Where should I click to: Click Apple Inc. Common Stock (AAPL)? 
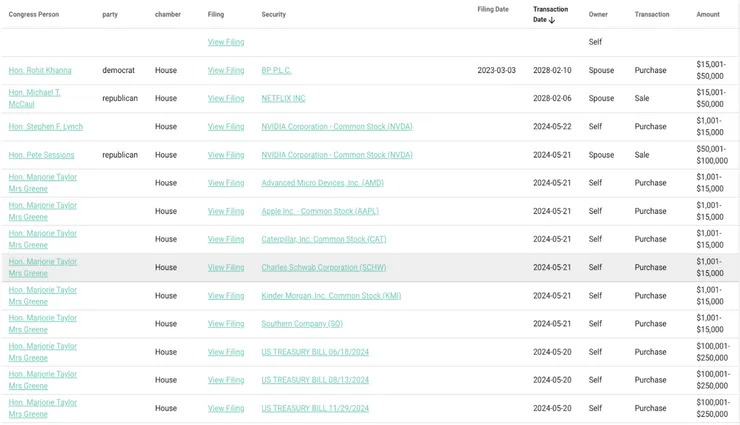[x=320, y=211]
